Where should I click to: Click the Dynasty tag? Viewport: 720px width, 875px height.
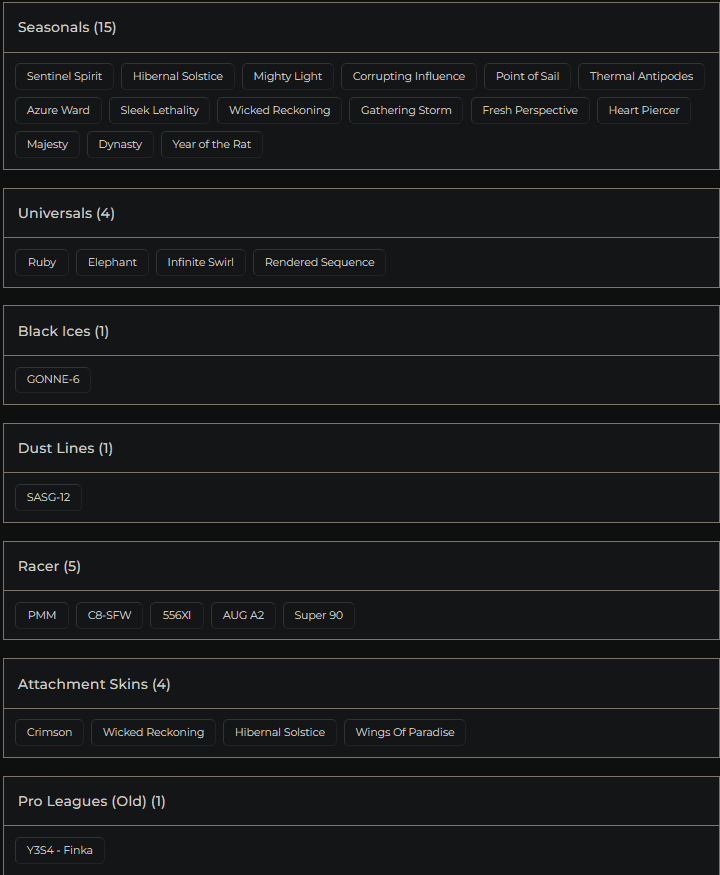coord(119,144)
